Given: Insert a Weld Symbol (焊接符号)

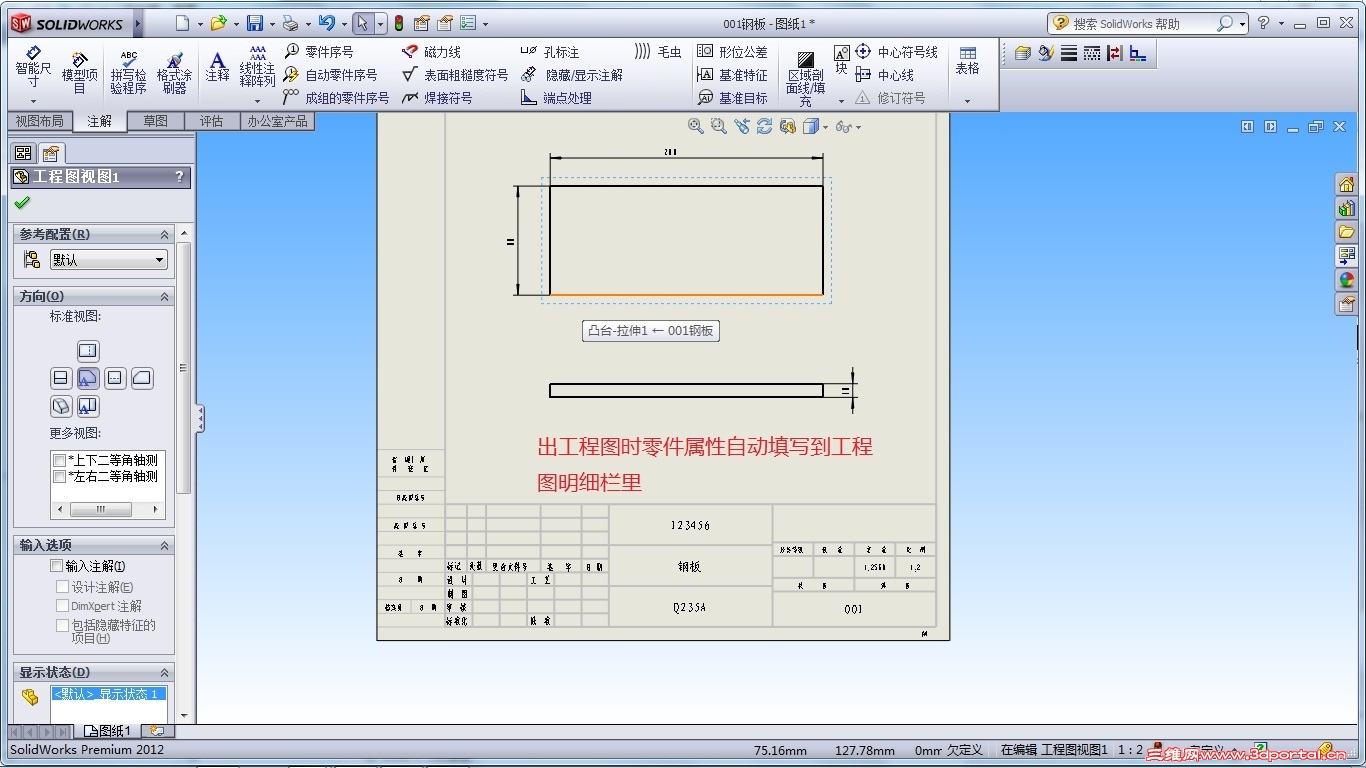Looking at the screenshot, I should [x=436, y=98].
